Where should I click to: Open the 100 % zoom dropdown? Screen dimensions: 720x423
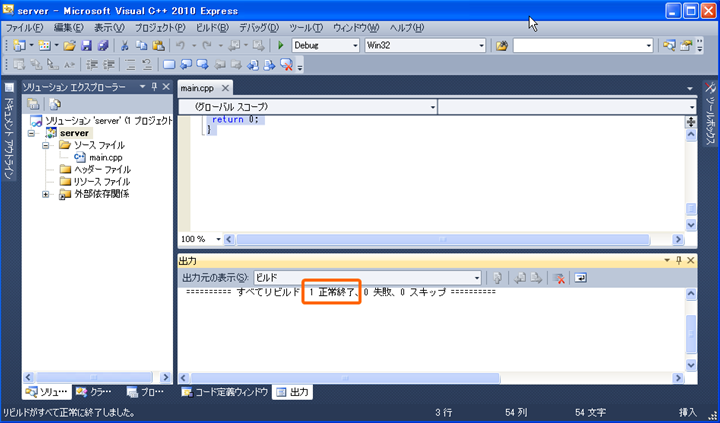click(218, 239)
